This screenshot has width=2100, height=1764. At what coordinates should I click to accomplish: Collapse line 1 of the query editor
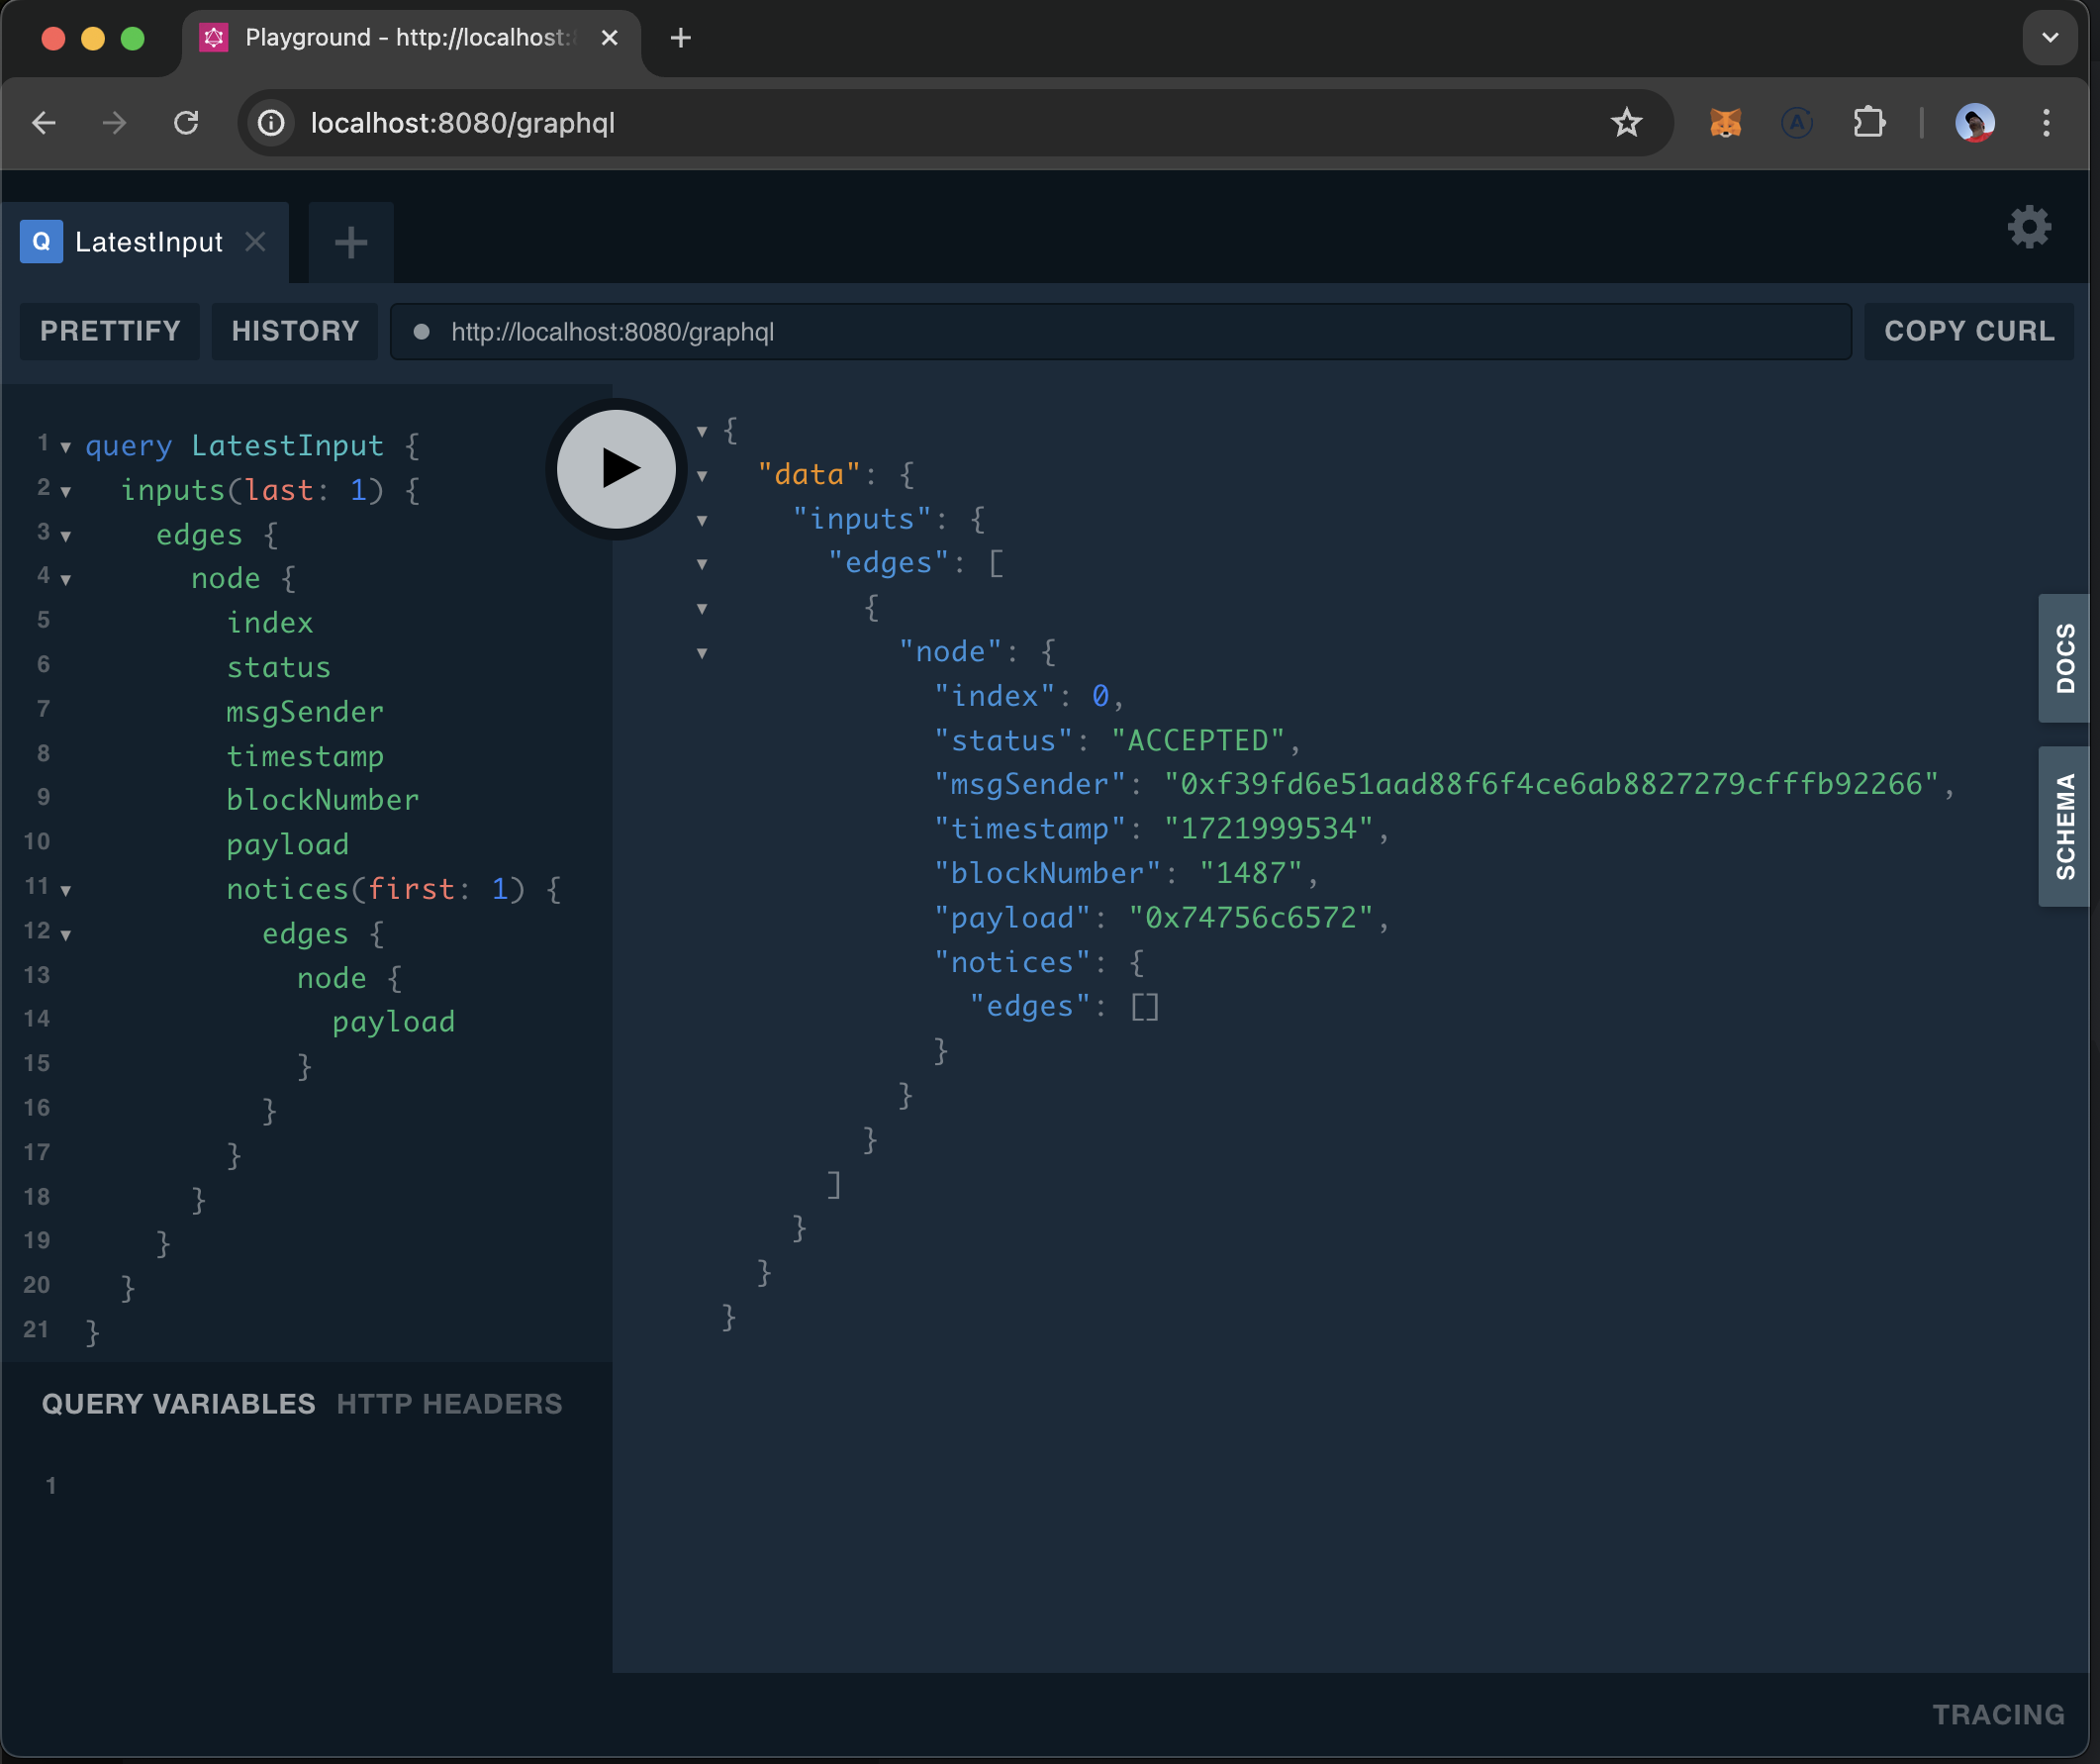(66, 448)
